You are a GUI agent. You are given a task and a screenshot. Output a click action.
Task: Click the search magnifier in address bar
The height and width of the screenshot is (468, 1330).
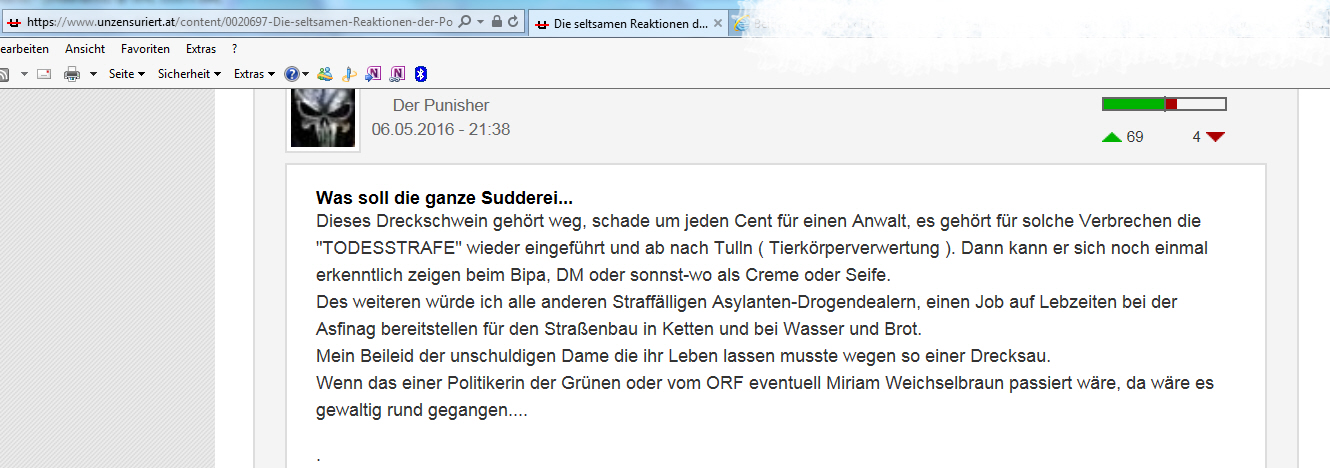[464, 22]
